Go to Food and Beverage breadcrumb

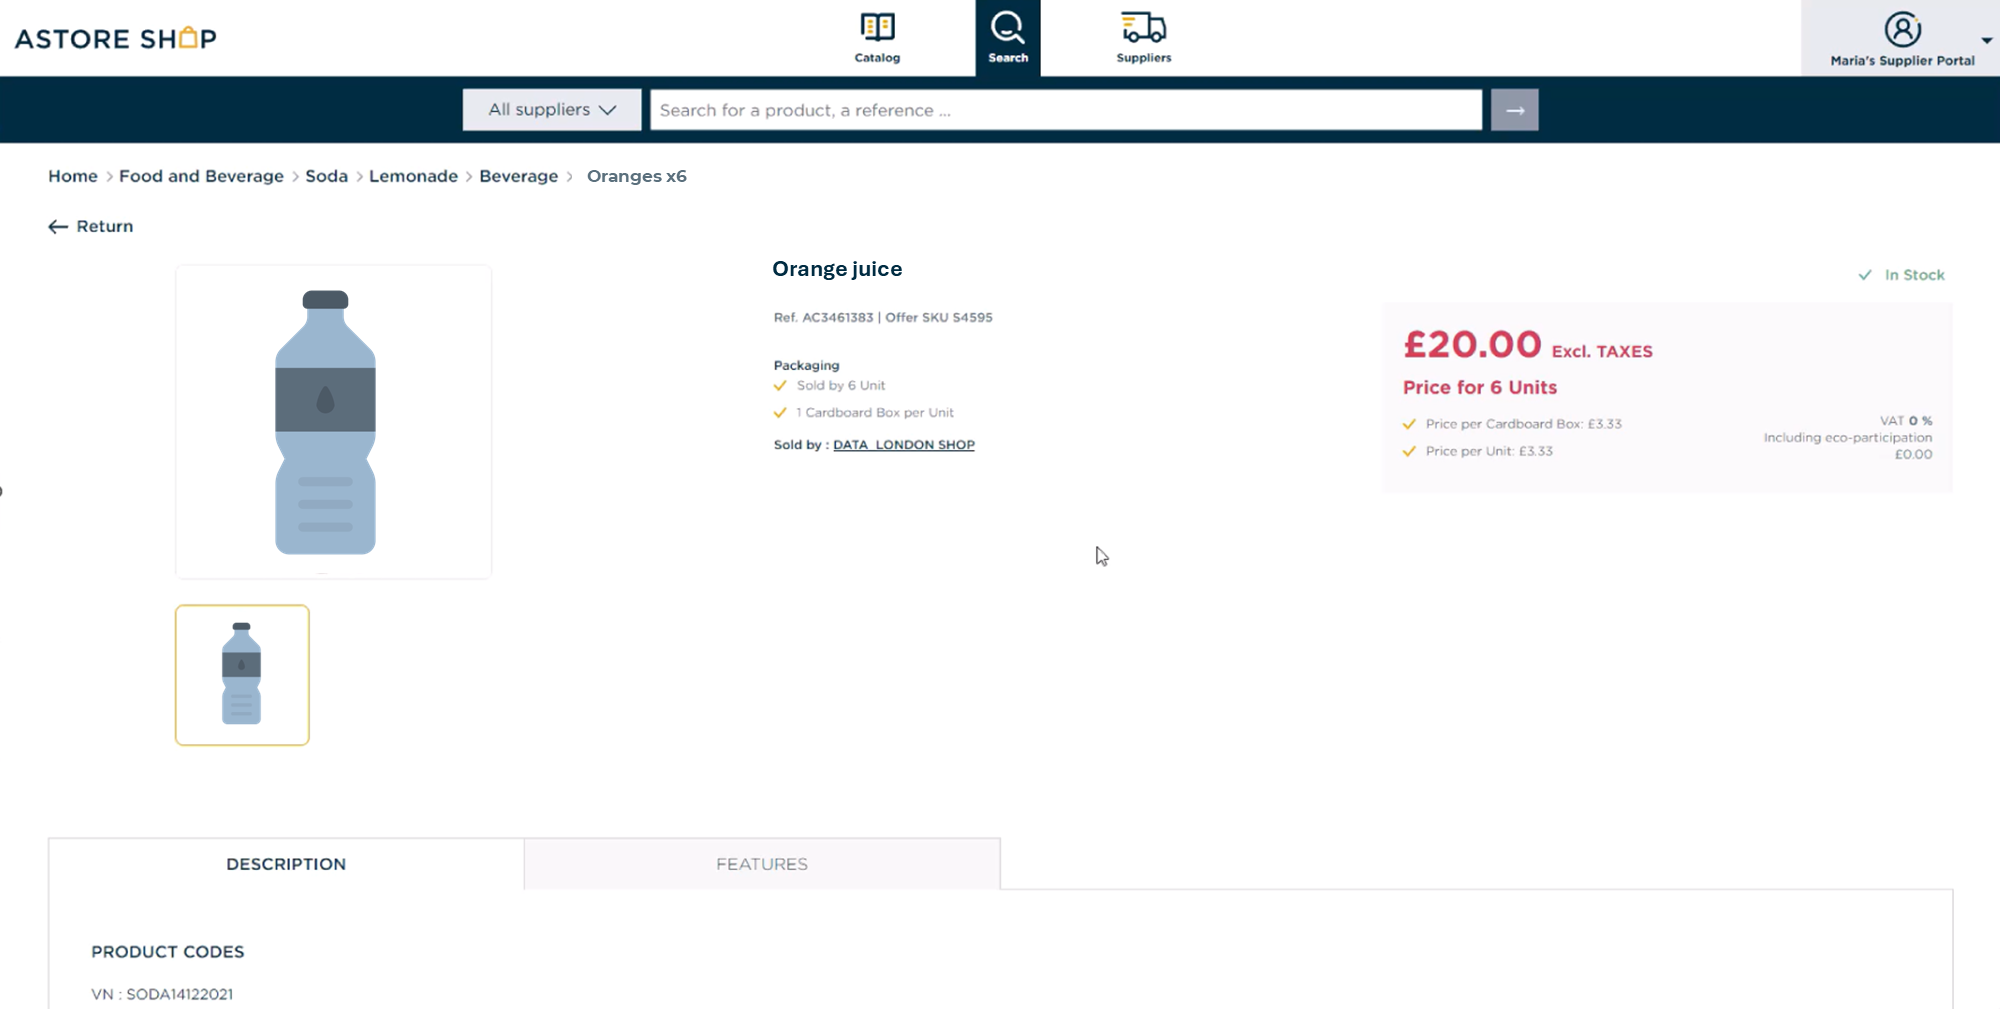(201, 176)
